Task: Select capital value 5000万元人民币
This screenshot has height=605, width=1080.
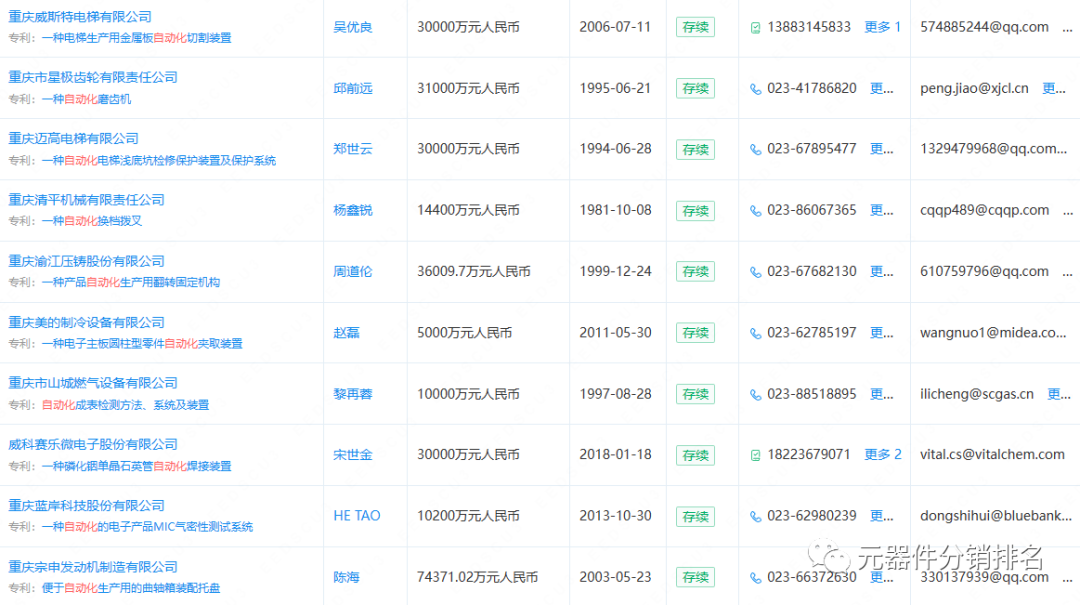Action: [464, 333]
